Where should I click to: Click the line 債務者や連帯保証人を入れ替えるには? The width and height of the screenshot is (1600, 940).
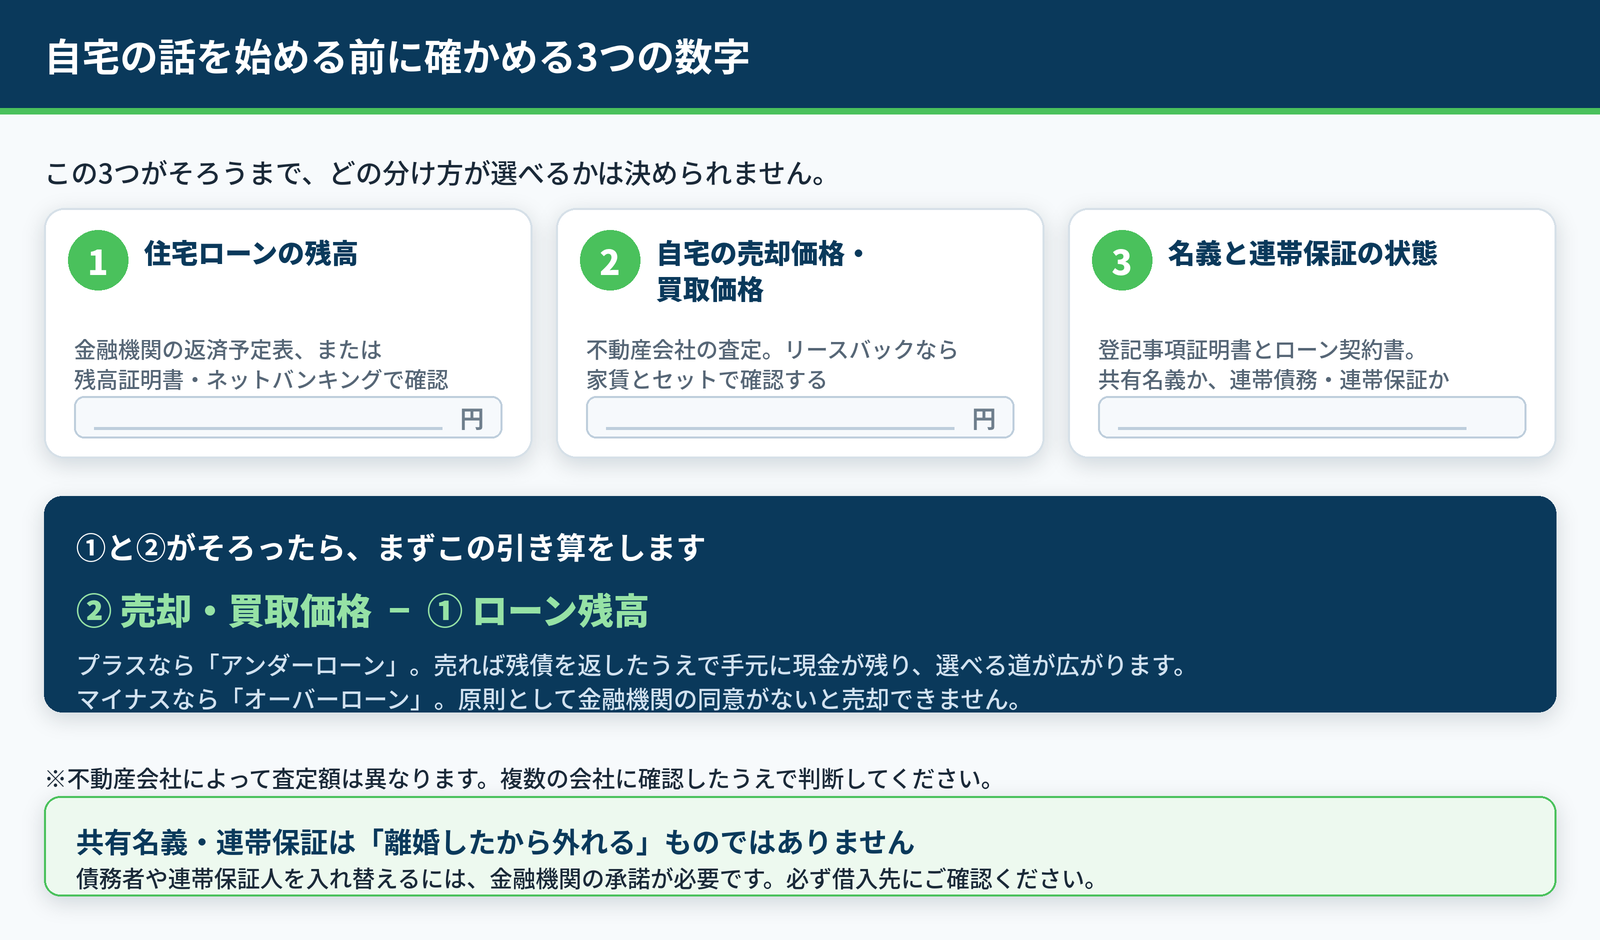pos(587,879)
